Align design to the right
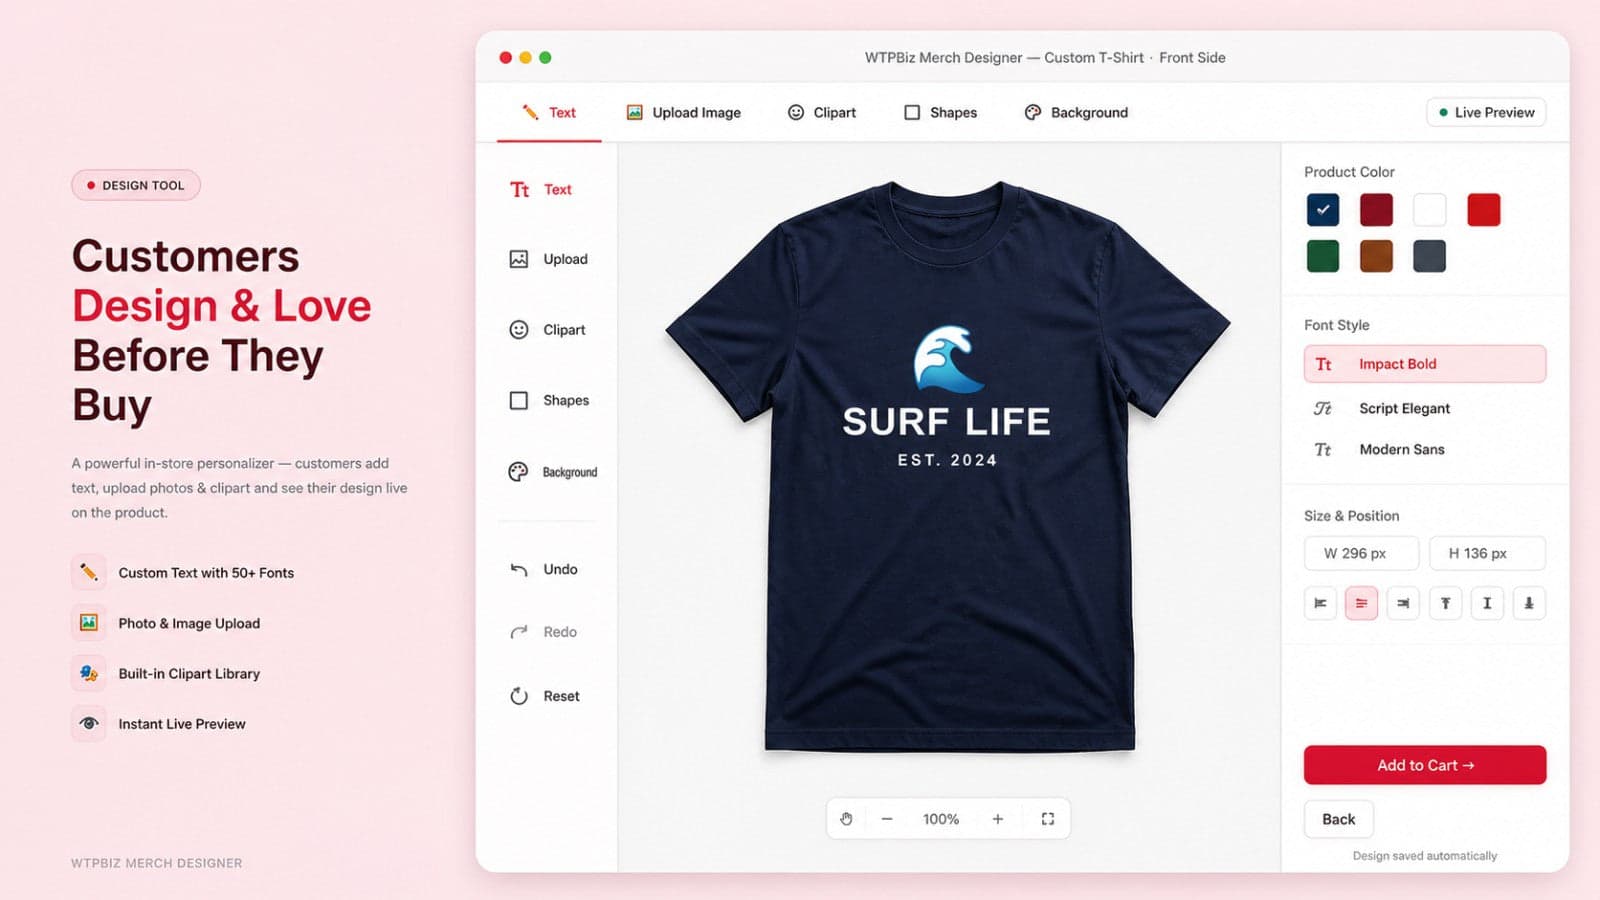 tap(1403, 603)
